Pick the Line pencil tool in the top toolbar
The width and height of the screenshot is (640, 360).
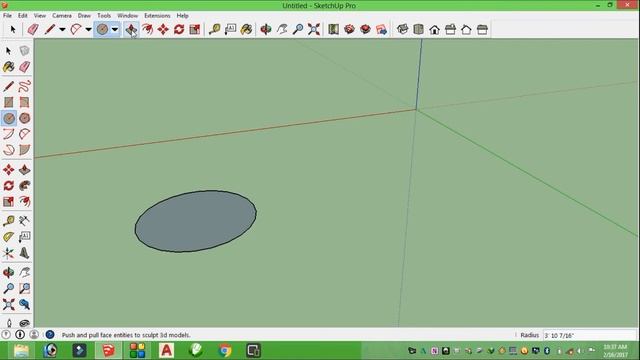pyautogui.click(x=50, y=29)
